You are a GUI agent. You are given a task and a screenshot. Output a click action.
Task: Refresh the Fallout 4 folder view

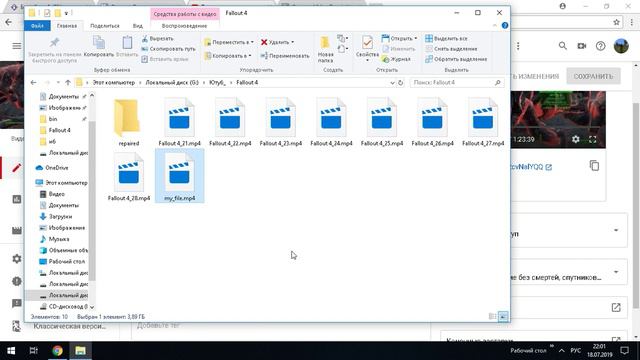tap(401, 82)
